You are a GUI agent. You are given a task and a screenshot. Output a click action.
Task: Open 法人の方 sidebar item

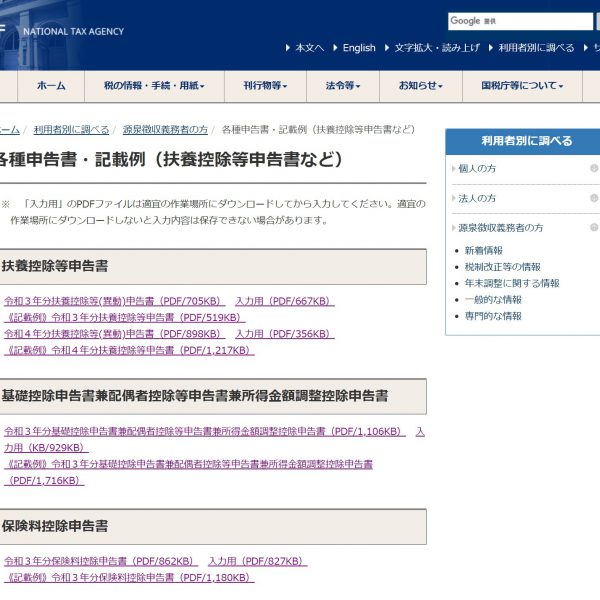pos(477,198)
